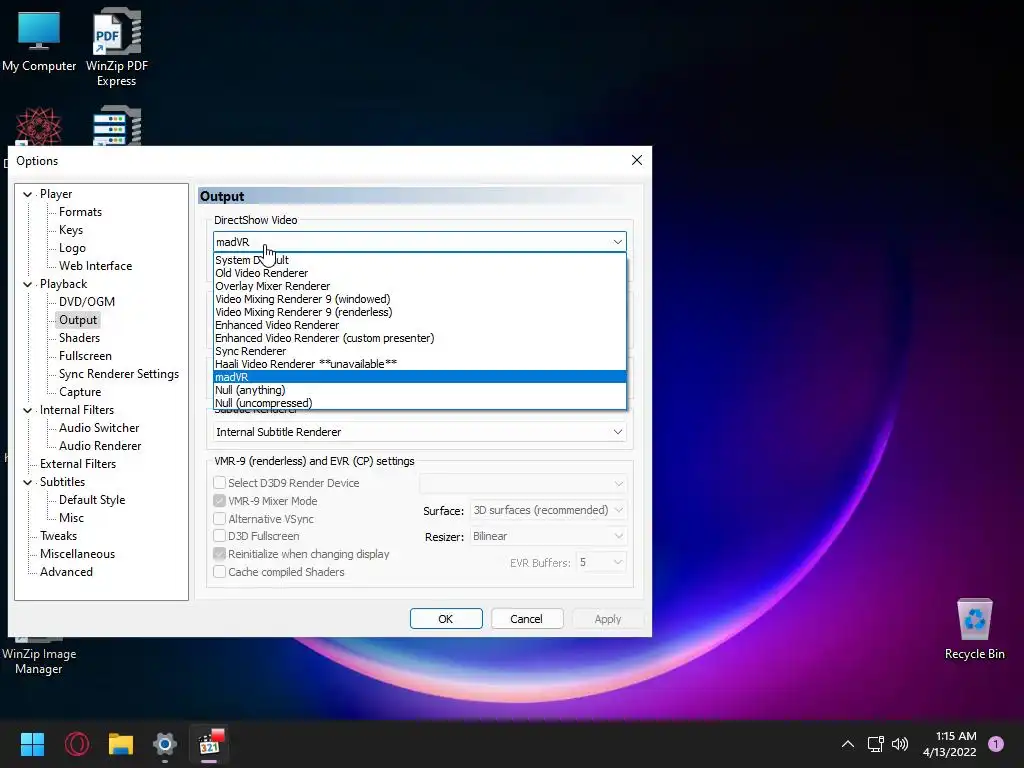Open Default Style subtitle settings
Viewport: 1024px width, 768px height.
pyautogui.click(x=92, y=500)
